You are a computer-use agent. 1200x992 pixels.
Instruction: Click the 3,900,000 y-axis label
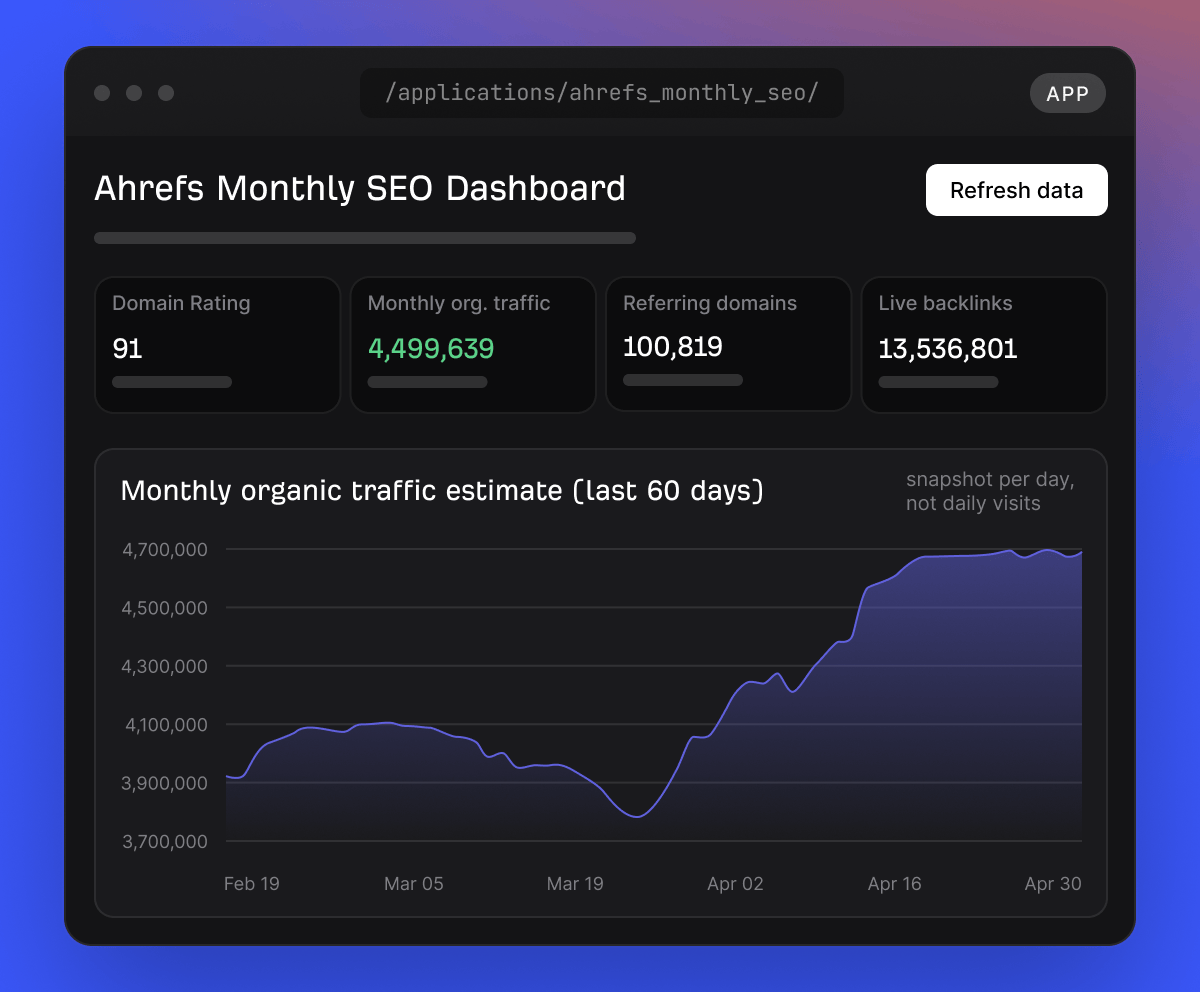(165, 783)
